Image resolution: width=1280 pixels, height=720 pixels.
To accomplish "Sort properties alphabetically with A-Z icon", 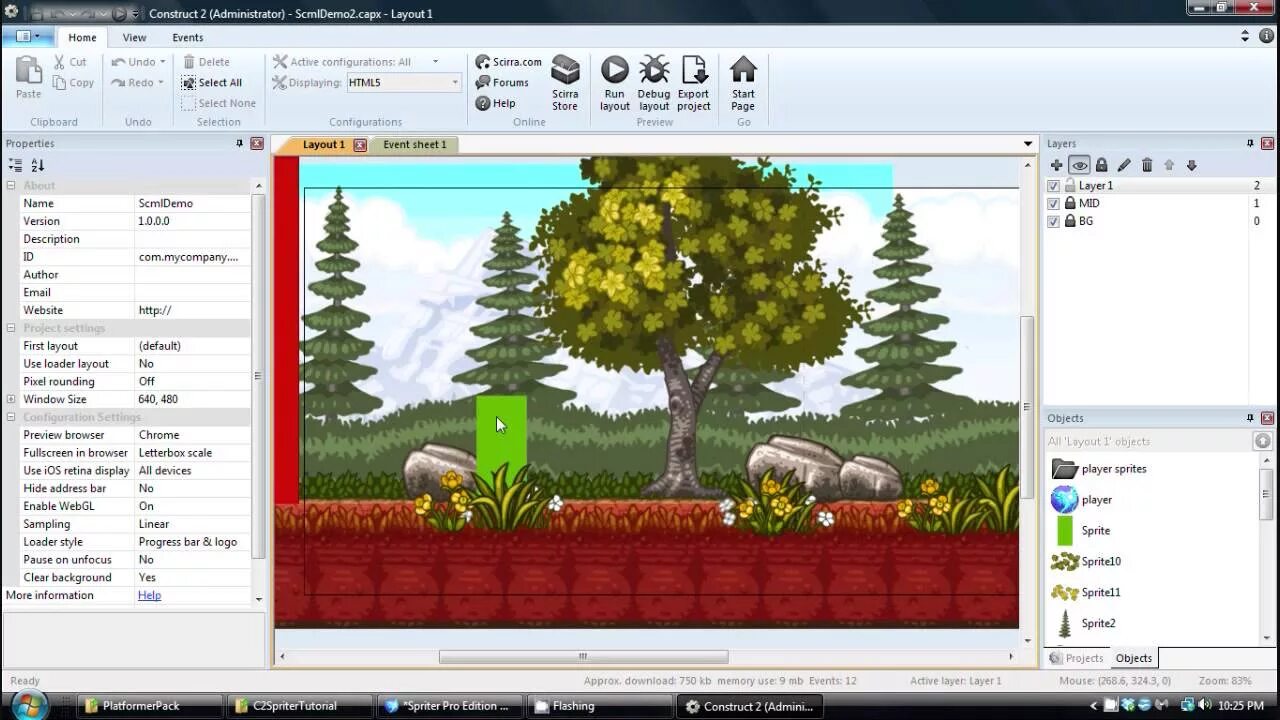I will pos(38,165).
